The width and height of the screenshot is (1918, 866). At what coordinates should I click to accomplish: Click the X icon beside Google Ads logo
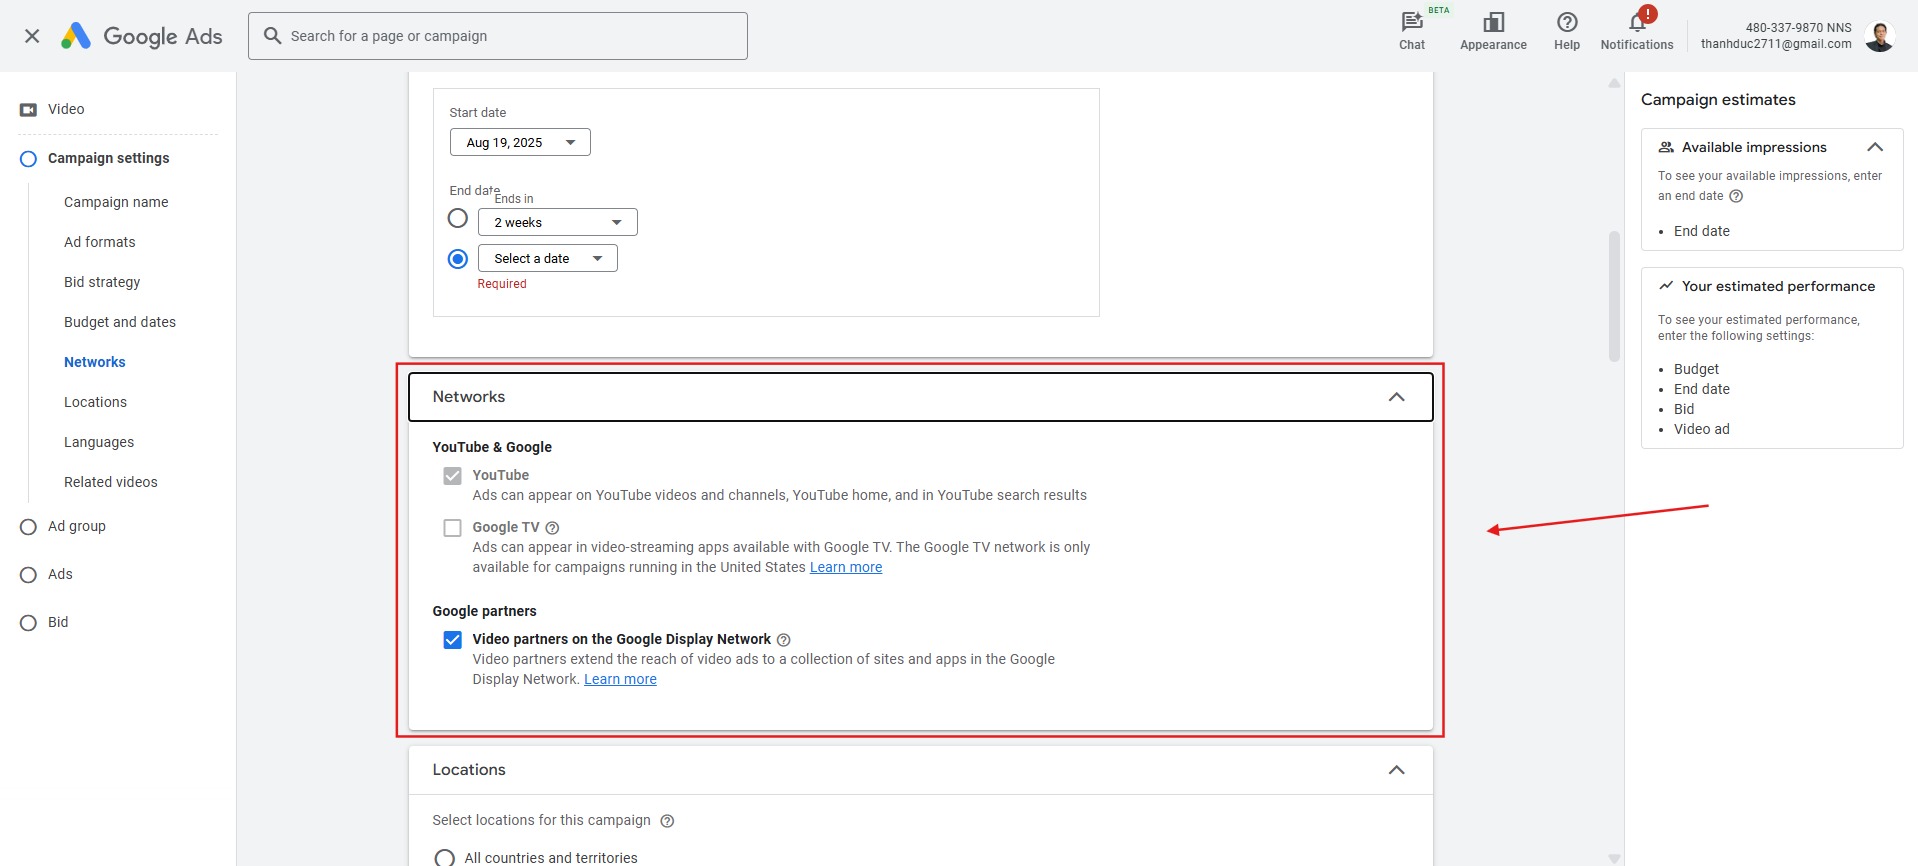32,36
